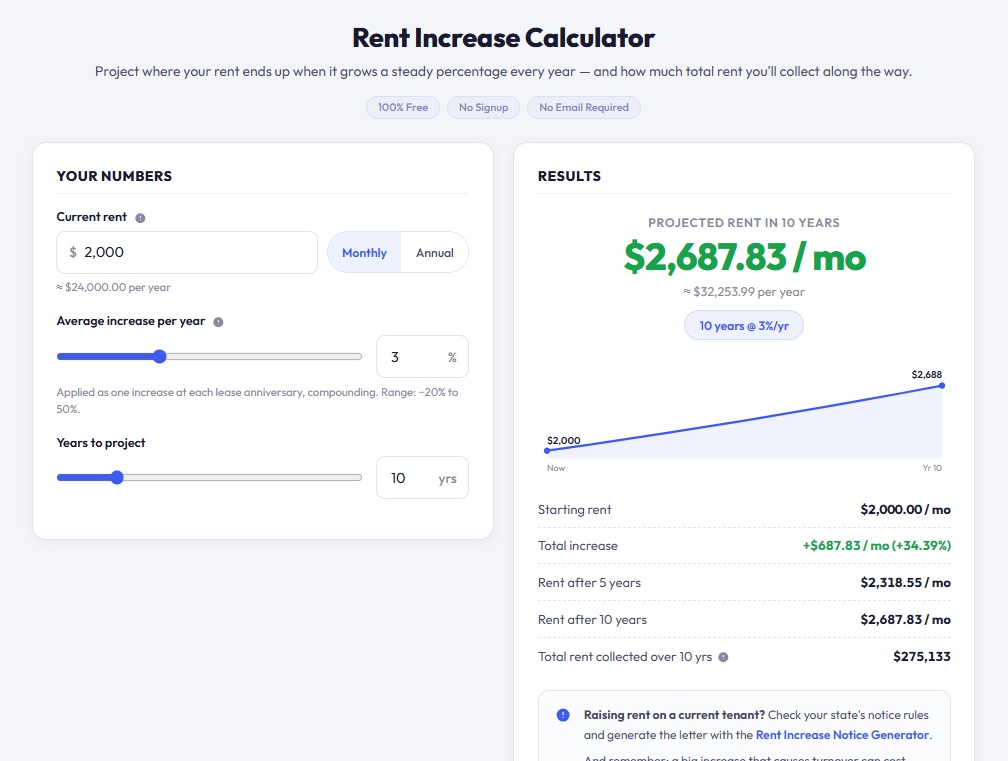This screenshot has width=1008, height=761.
Task: Click the 'RESULTS' section heading
Action: [569, 176]
